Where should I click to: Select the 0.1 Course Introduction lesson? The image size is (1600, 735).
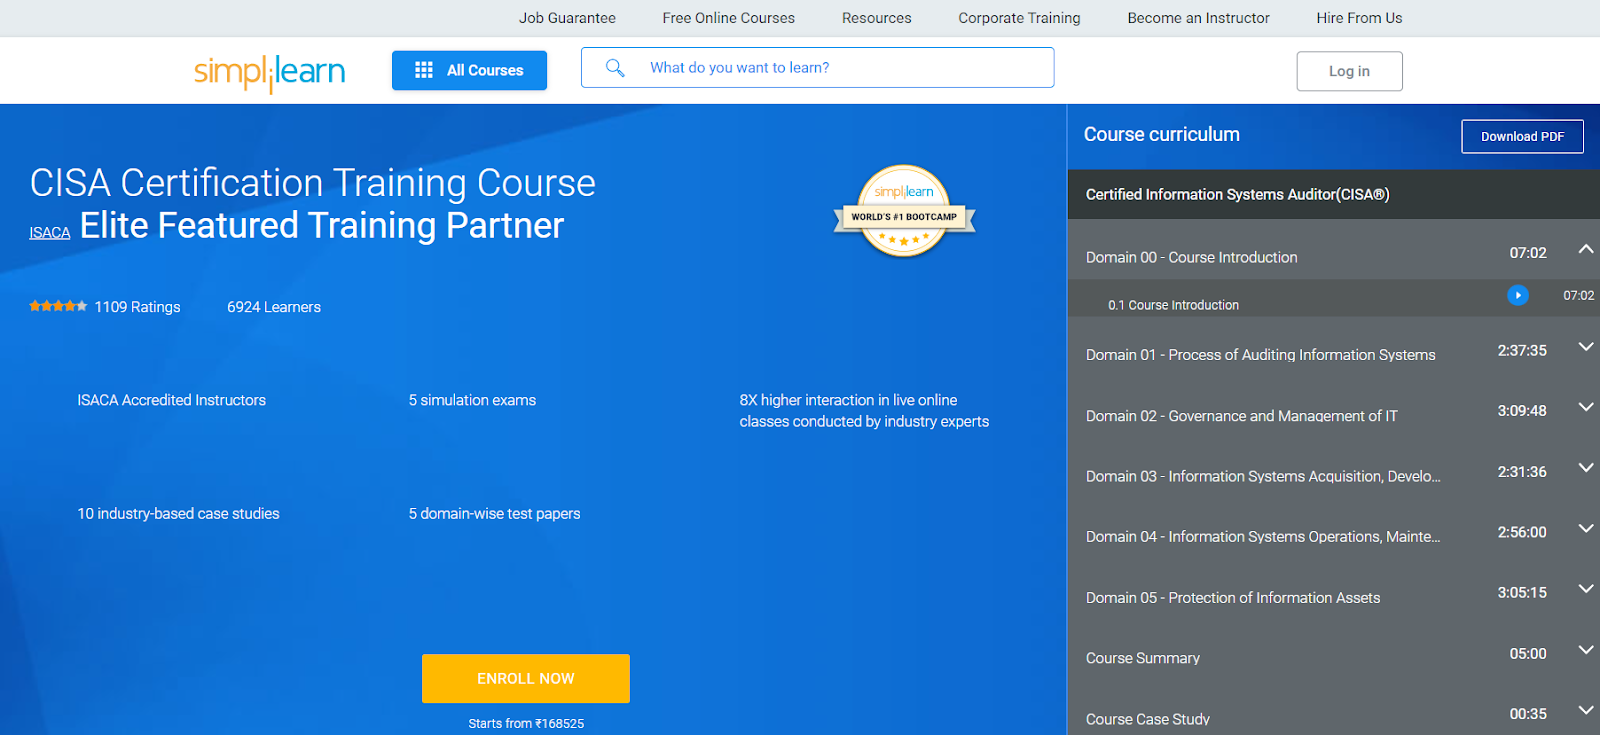(1173, 305)
